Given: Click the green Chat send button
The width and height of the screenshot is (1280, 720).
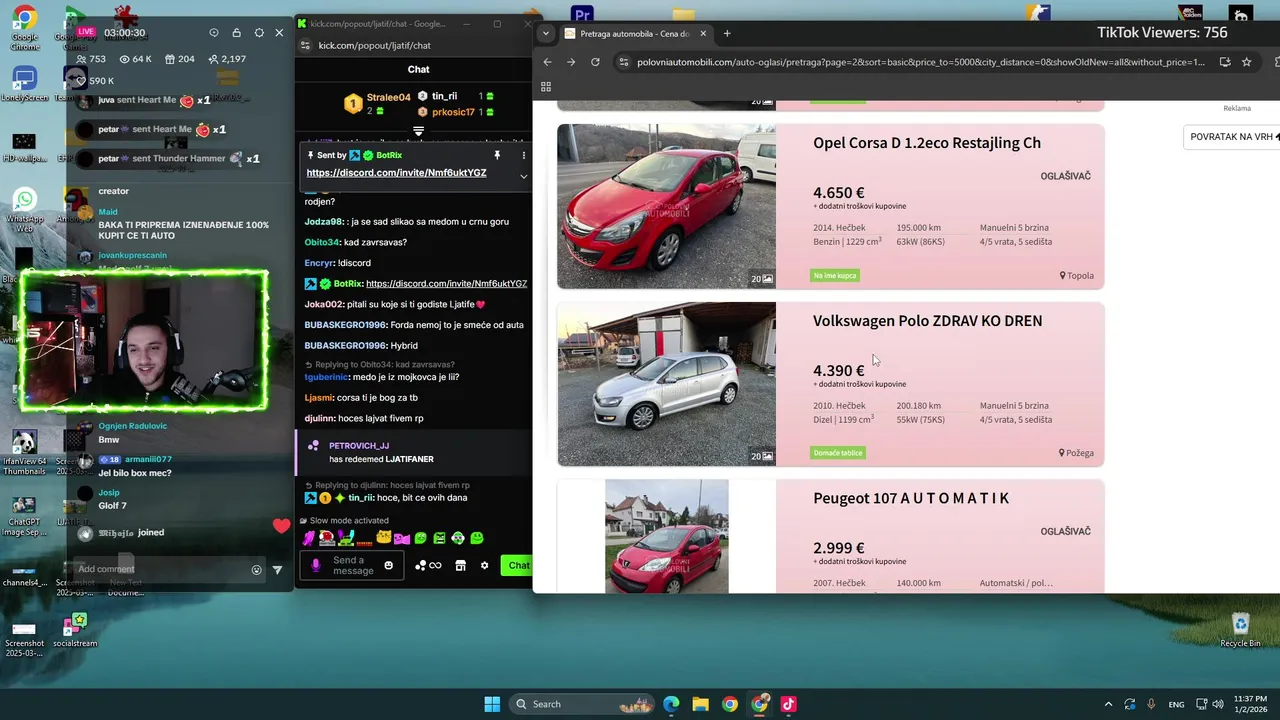Looking at the screenshot, I should pos(518,566).
